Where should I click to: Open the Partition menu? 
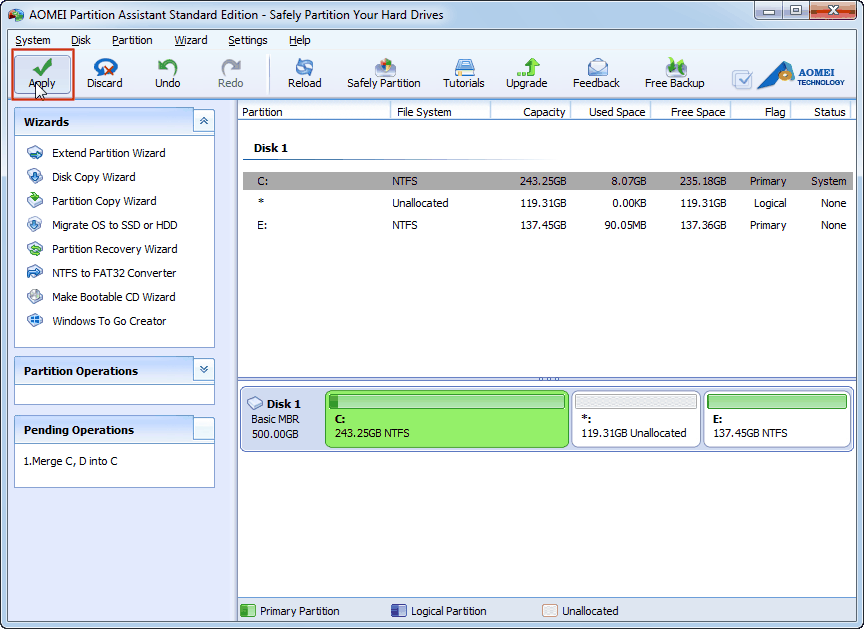132,40
